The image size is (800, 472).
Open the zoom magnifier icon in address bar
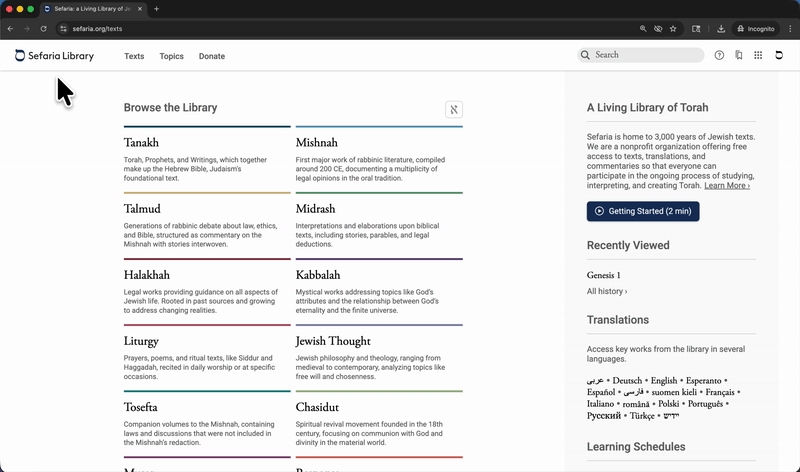pos(643,29)
